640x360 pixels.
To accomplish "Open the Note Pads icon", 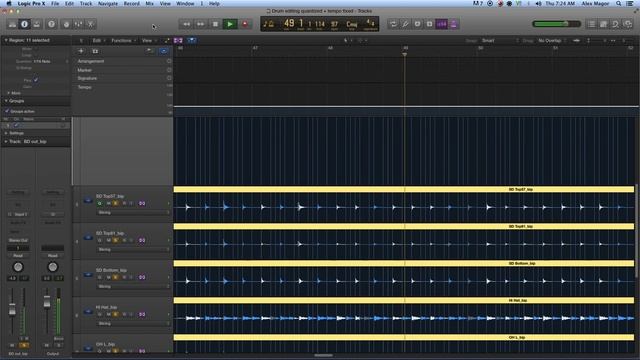I will point(603,24).
